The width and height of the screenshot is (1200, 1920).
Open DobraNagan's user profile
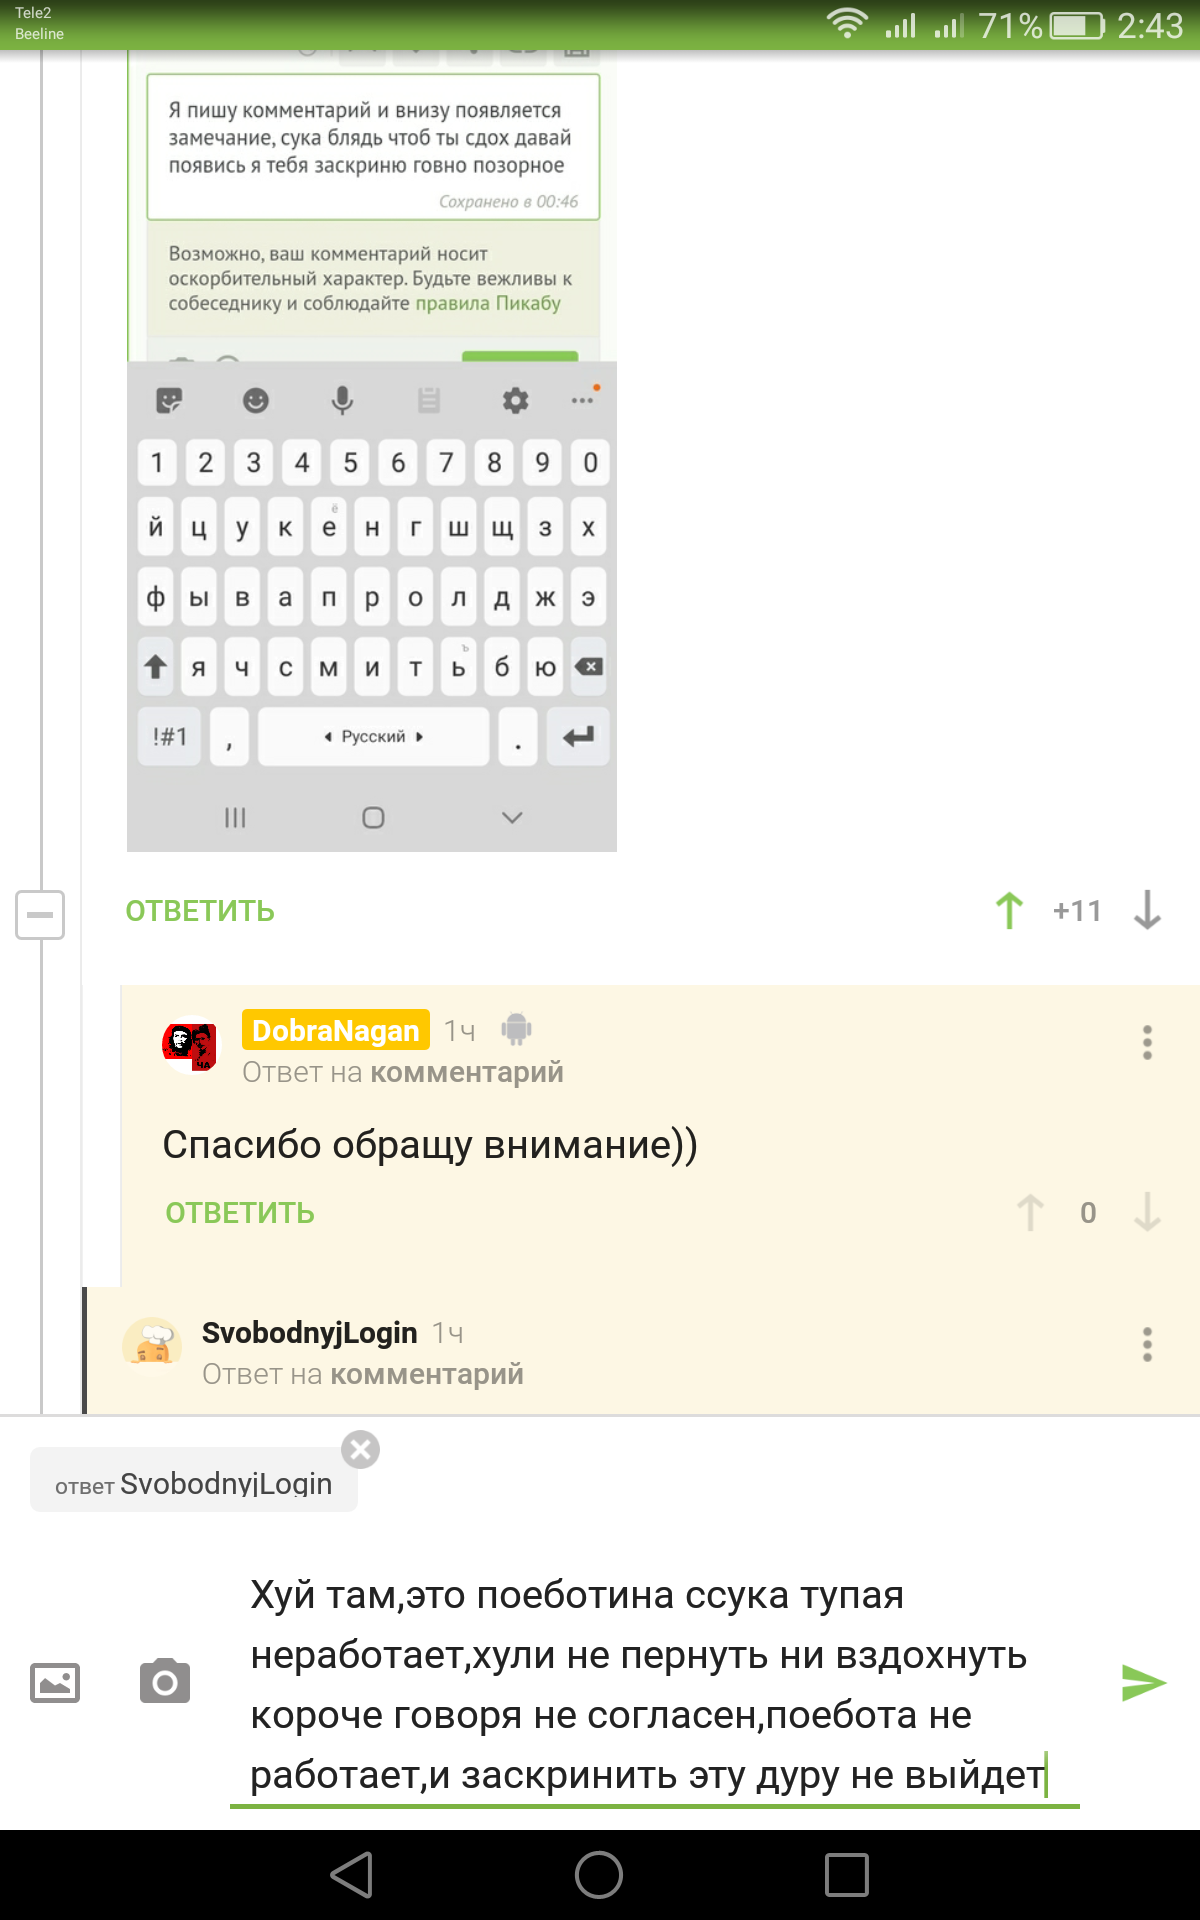[x=335, y=1030]
